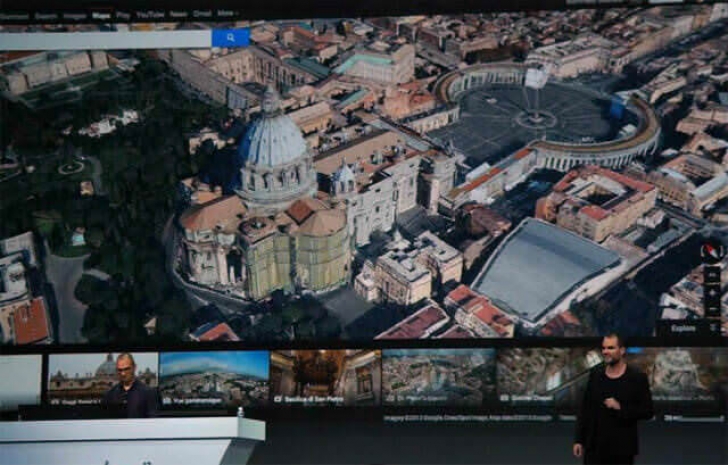Image resolution: width=728 pixels, height=465 pixels.
Task: Open the basilica facade thumbnail before Vue panoramique
Action: point(102,376)
